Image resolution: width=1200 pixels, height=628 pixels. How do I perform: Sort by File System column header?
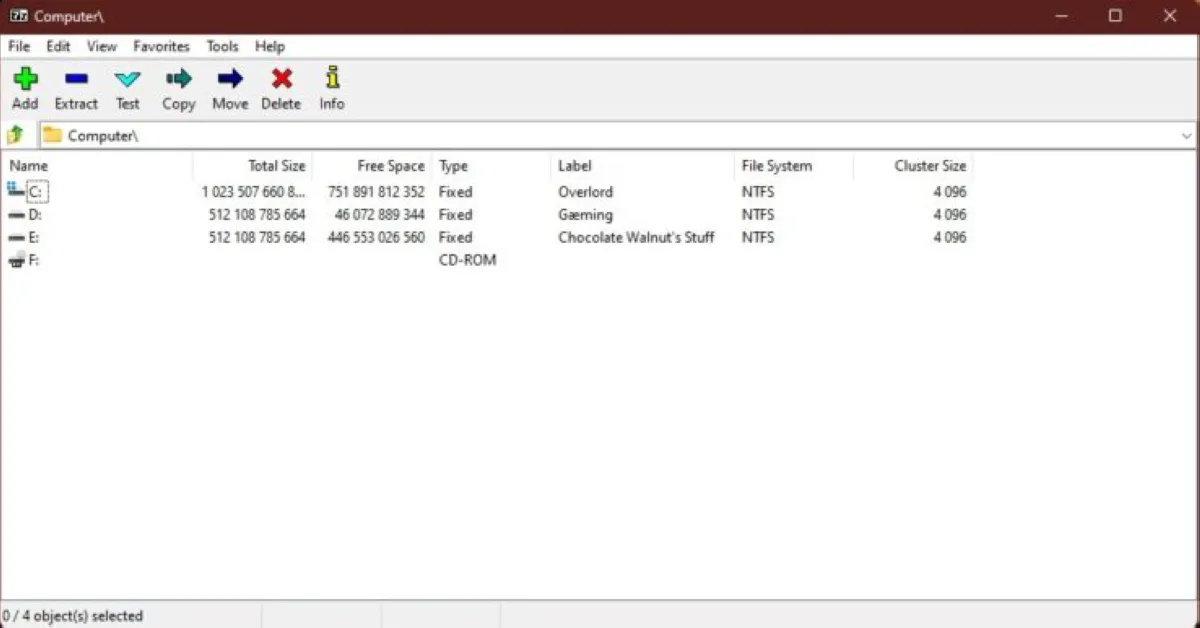tap(794, 166)
